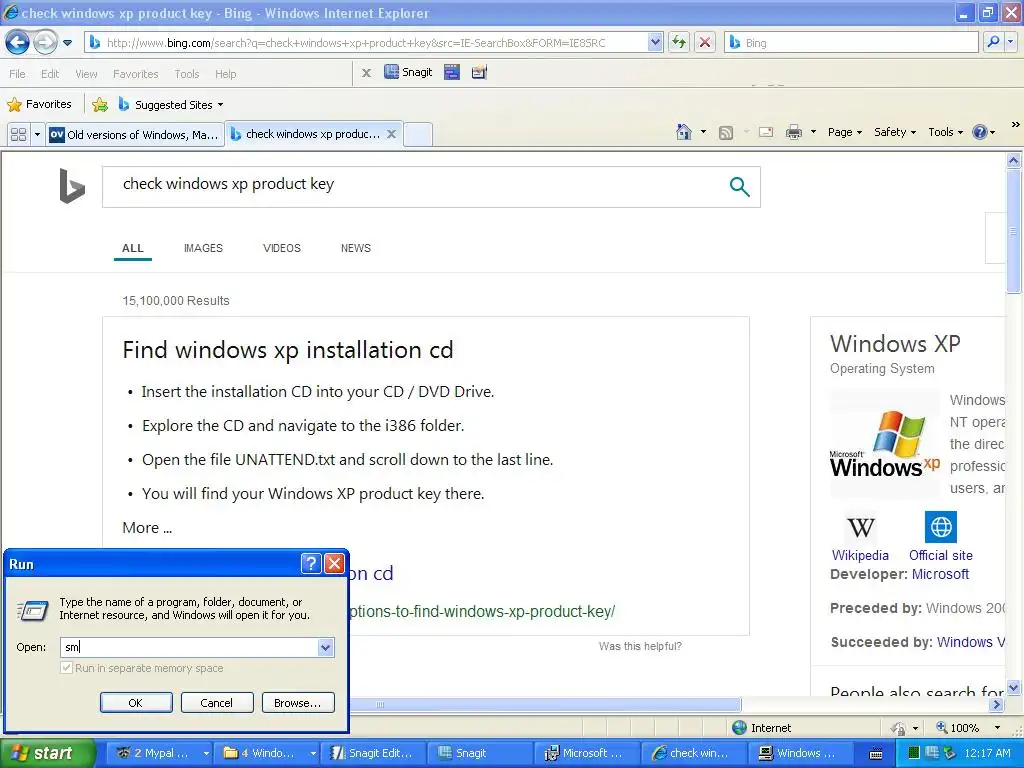Click the taskbar clock showing 12:17 AM
The image size is (1024, 768).
pos(987,753)
